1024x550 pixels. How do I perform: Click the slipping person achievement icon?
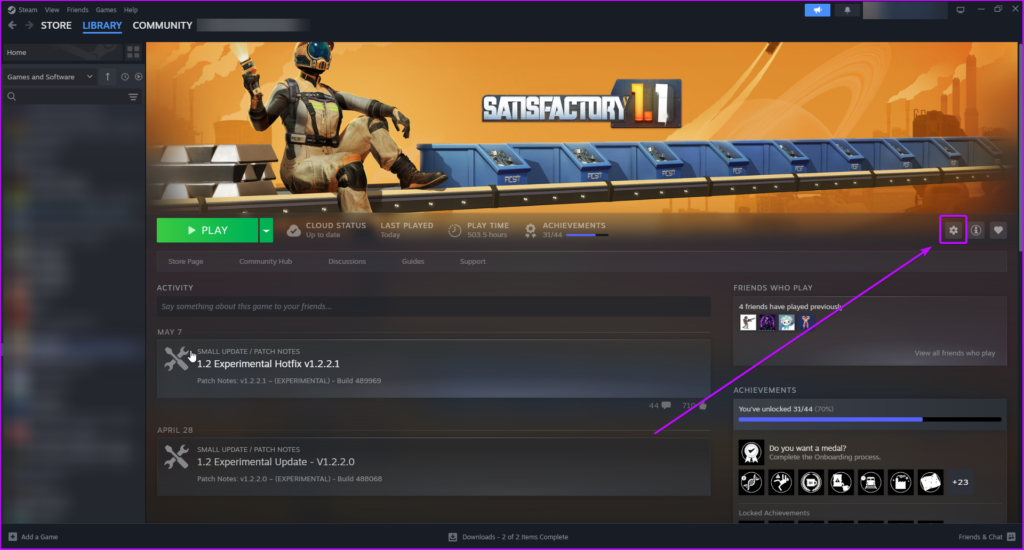(781, 482)
